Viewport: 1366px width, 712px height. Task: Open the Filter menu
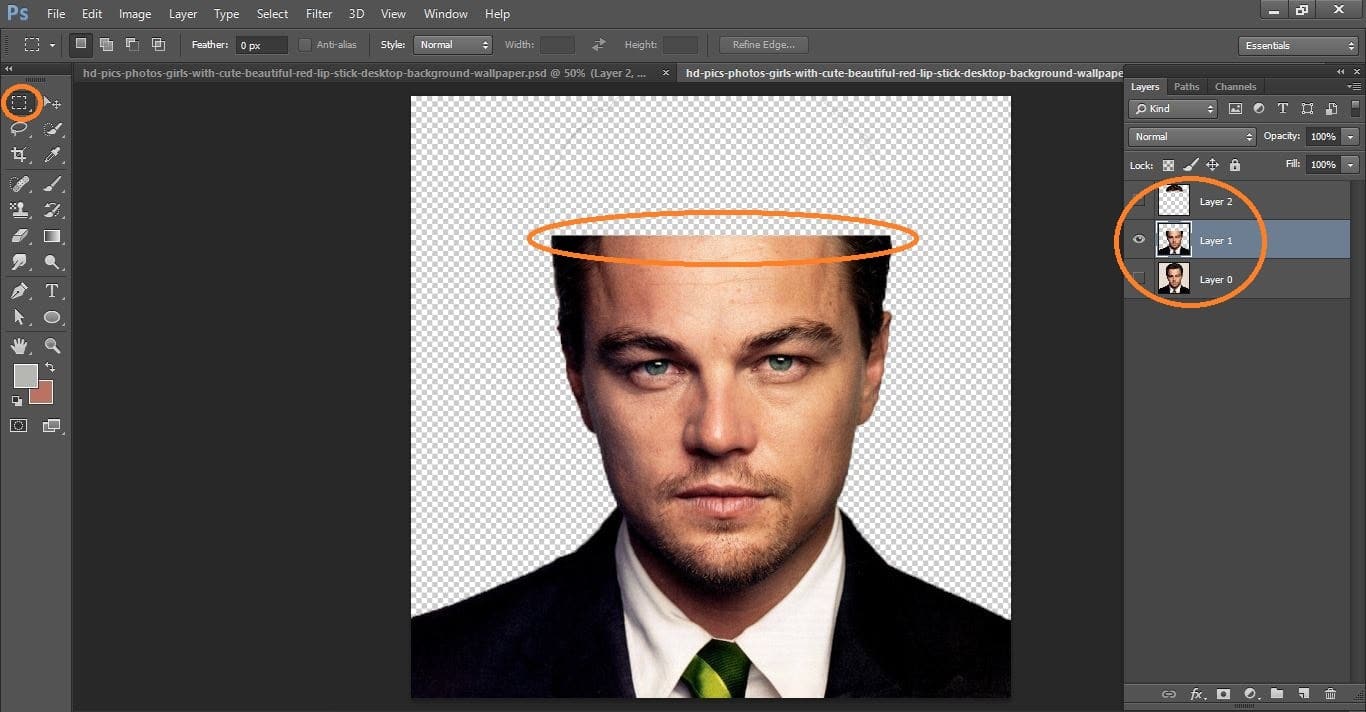pos(318,13)
